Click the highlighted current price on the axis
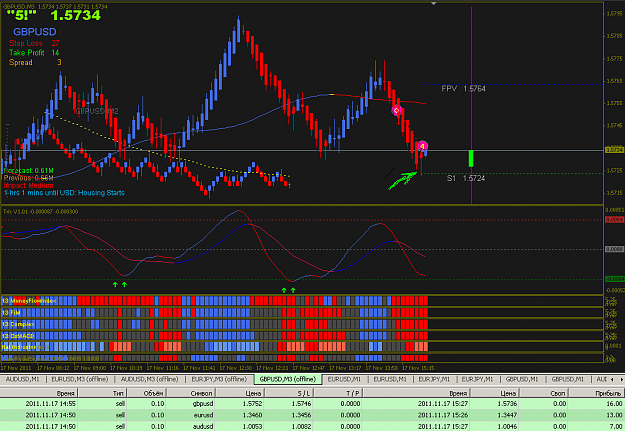The image size is (625, 431). tap(614, 150)
